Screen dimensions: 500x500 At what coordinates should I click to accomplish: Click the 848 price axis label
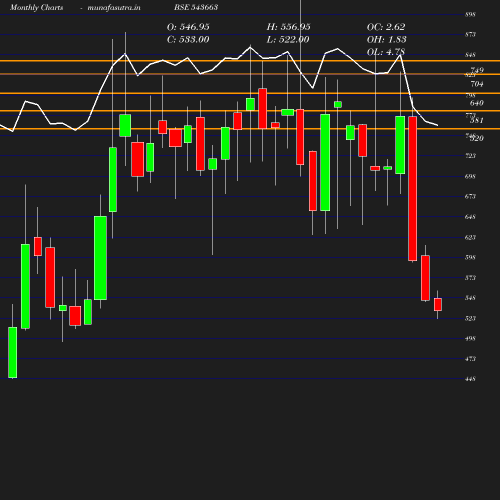(x=470, y=55)
